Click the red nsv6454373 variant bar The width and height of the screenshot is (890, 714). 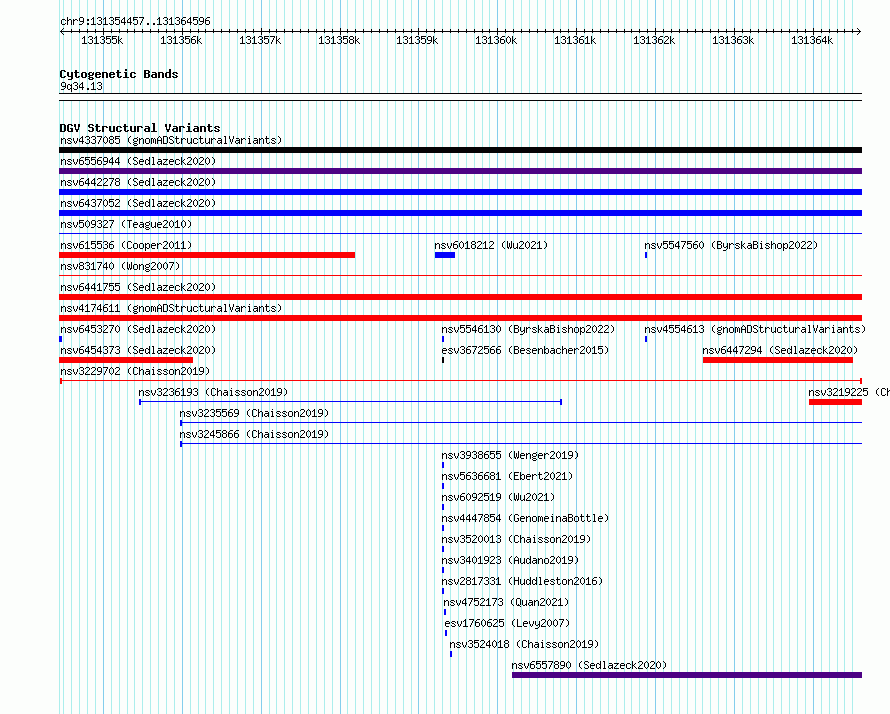[126, 360]
